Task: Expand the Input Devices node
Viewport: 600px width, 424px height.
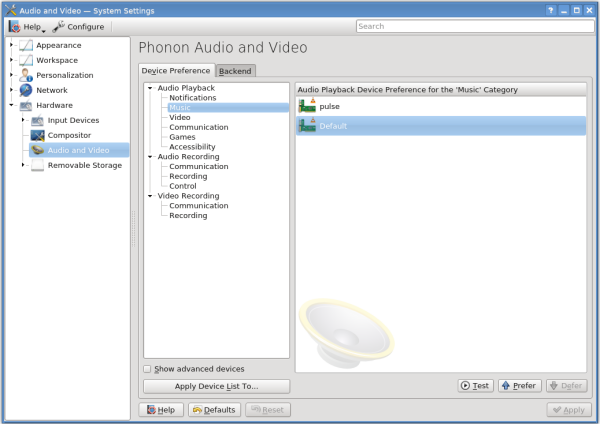Action: pos(23,120)
